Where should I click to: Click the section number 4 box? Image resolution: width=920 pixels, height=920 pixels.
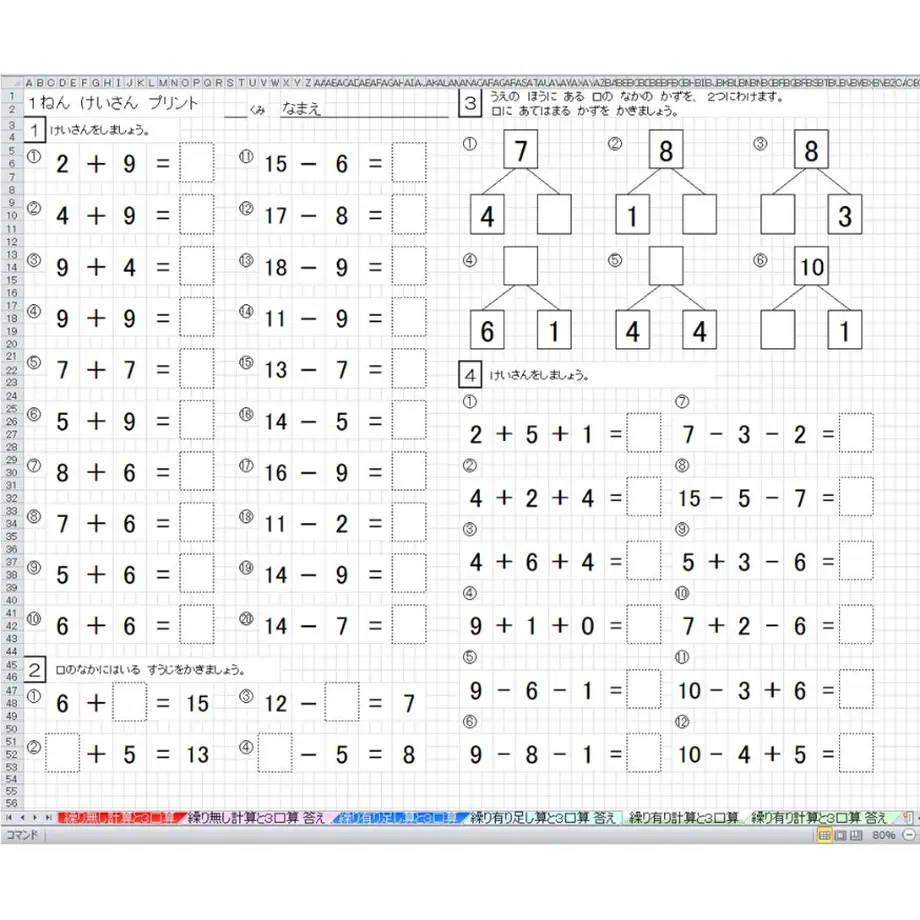coord(470,375)
